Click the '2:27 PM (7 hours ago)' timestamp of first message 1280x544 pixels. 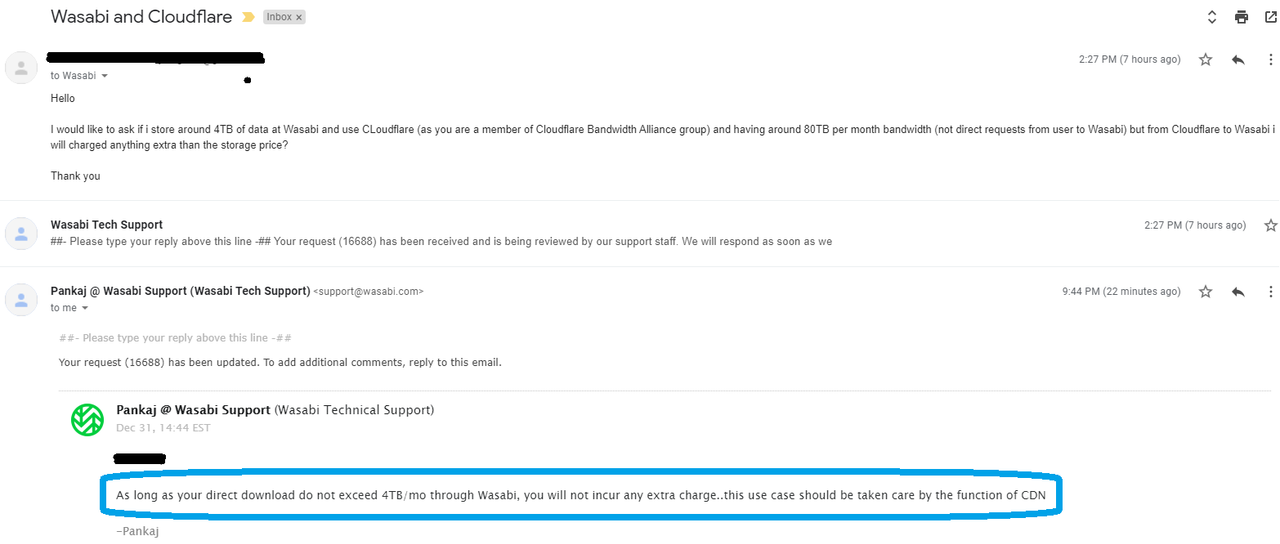click(1129, 60)
